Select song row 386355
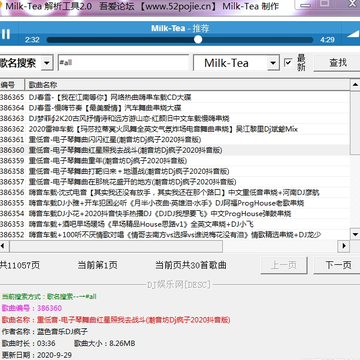The height and width of the screenshot is (360, 360). coord(175,203)
